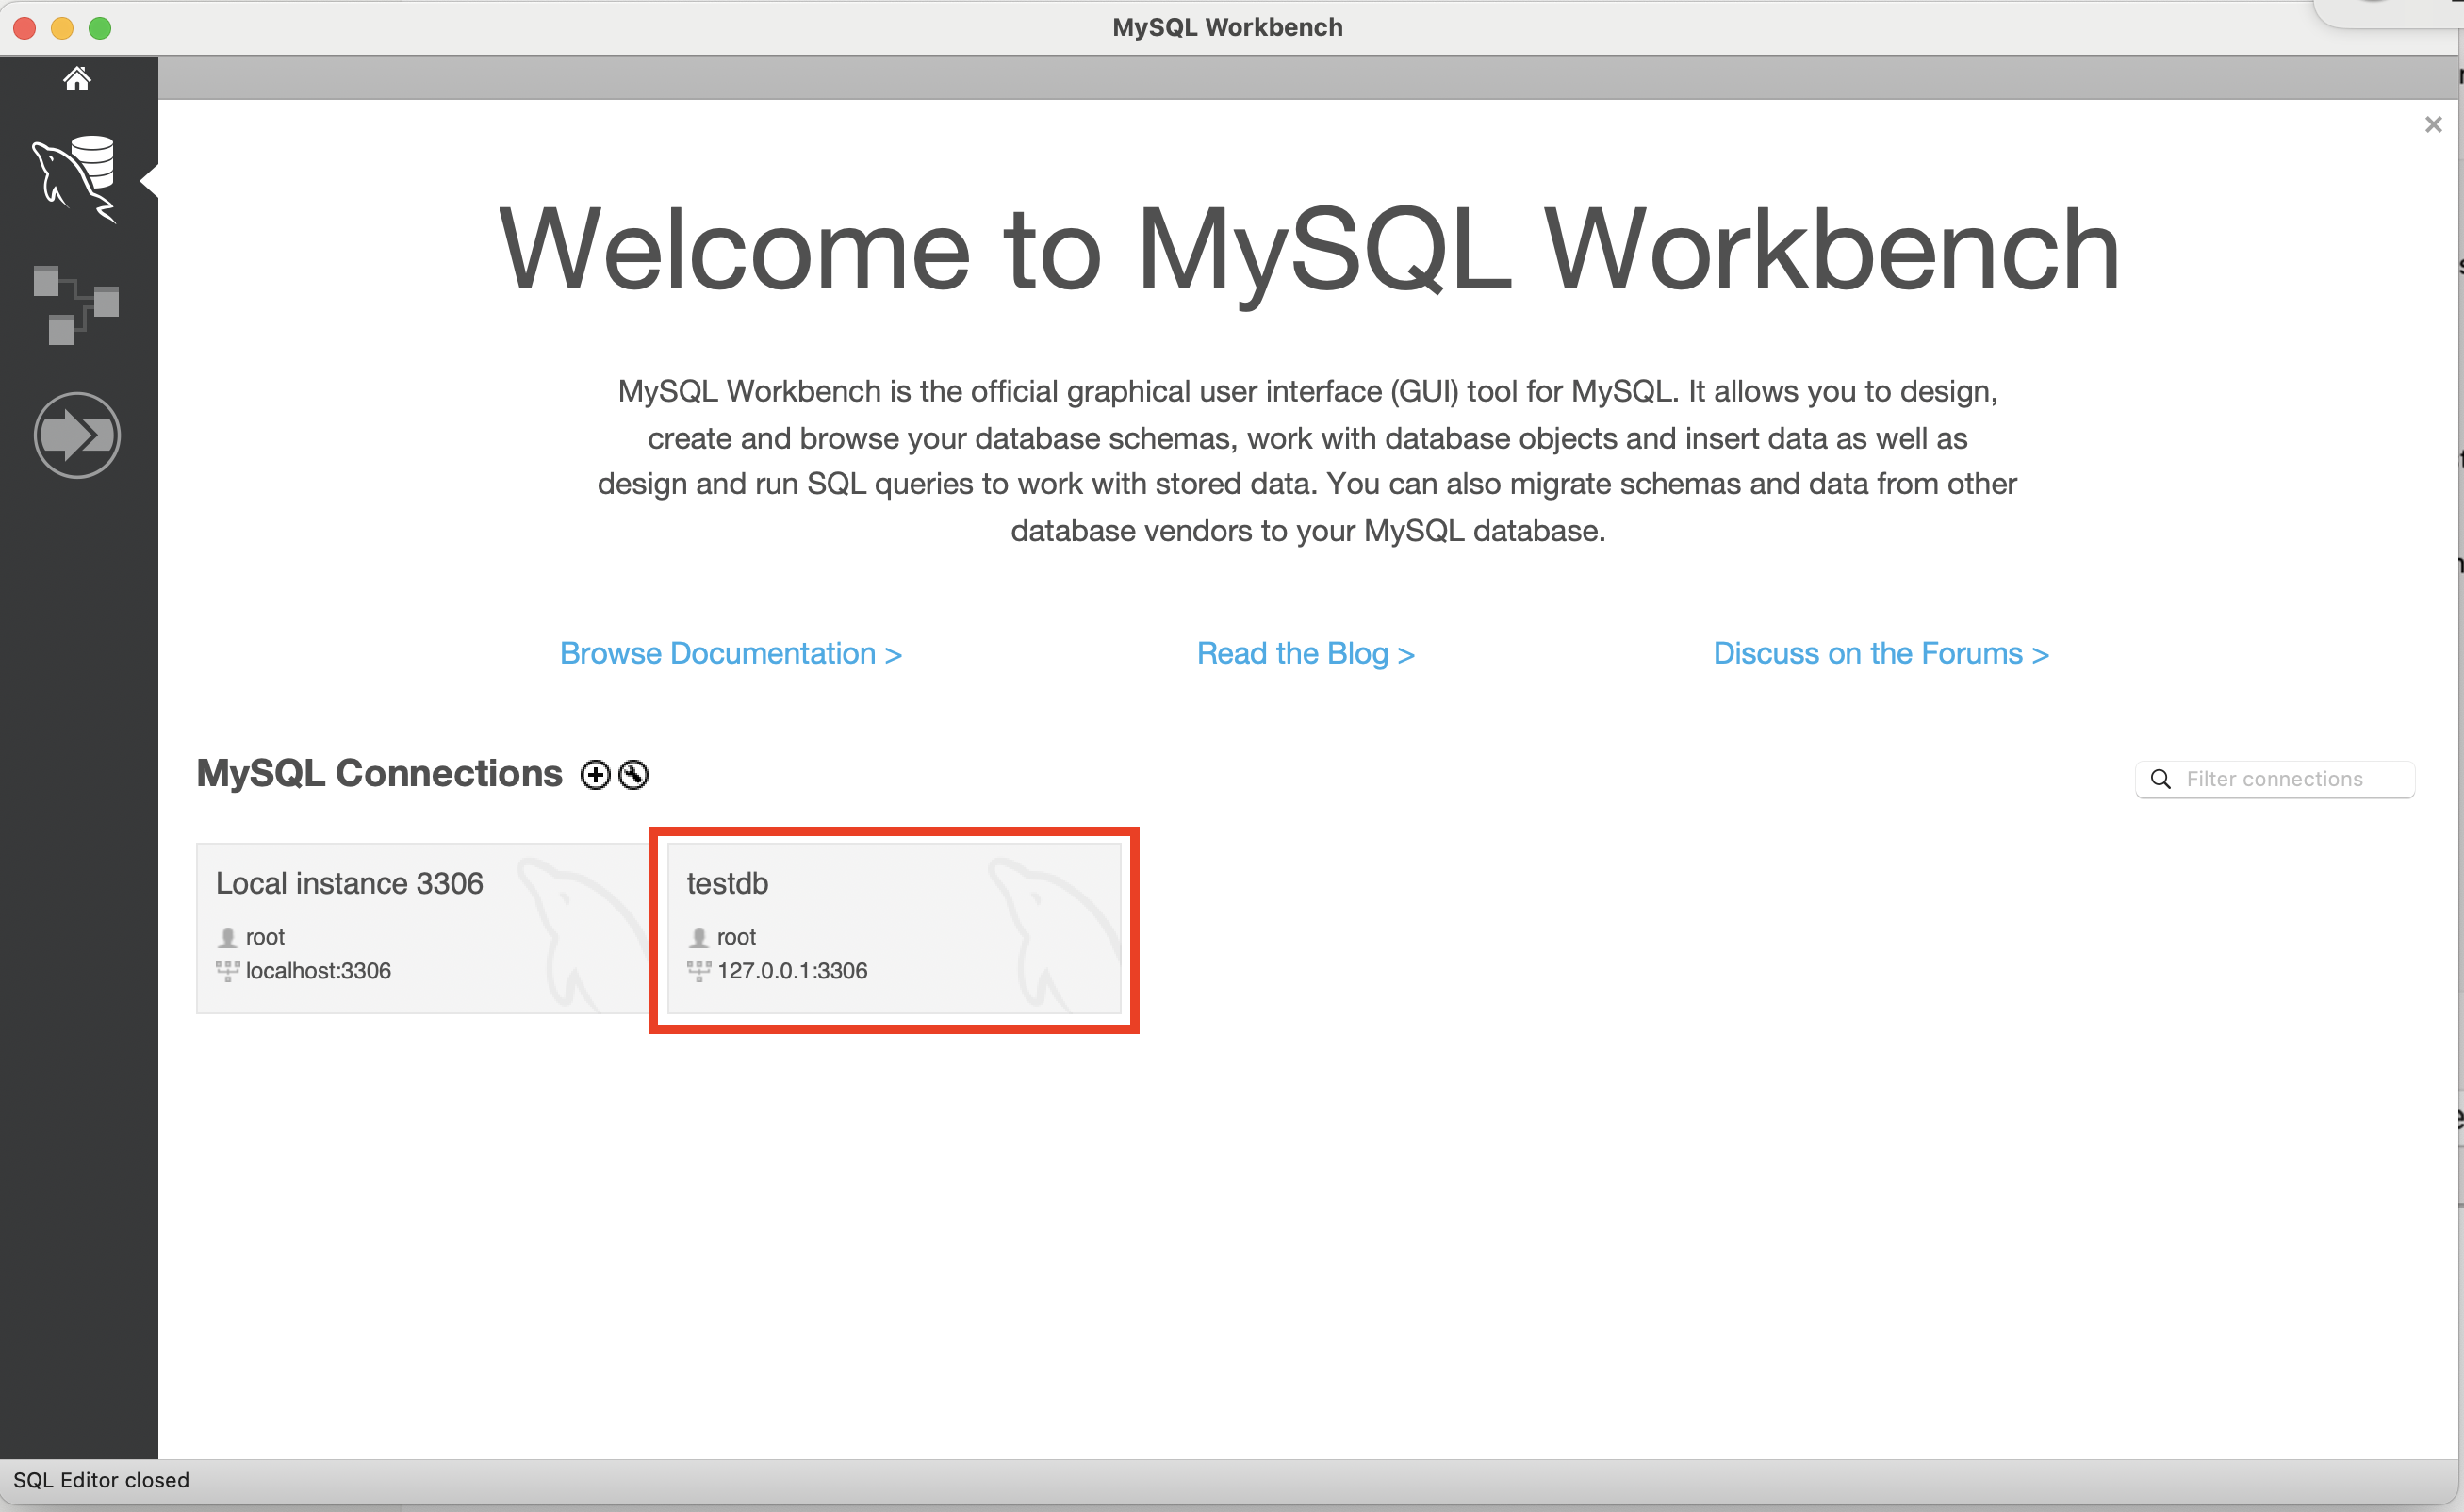Visit Discuss on the Forums link
Screen dimensions: 2464x1512
coord(1880,654)
